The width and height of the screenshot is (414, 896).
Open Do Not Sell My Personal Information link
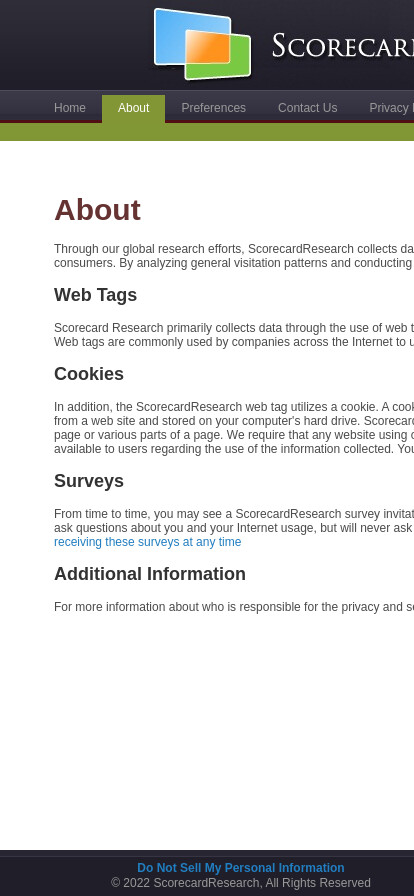[241, 868]
